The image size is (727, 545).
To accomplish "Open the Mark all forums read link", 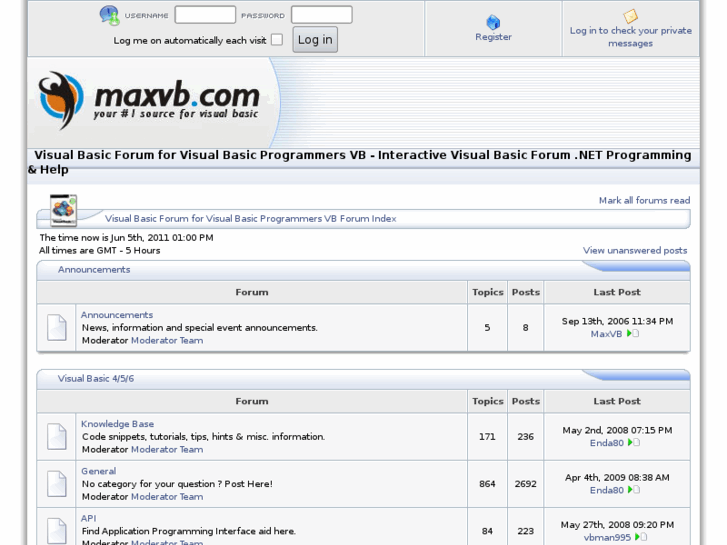I will coord(644,200).
